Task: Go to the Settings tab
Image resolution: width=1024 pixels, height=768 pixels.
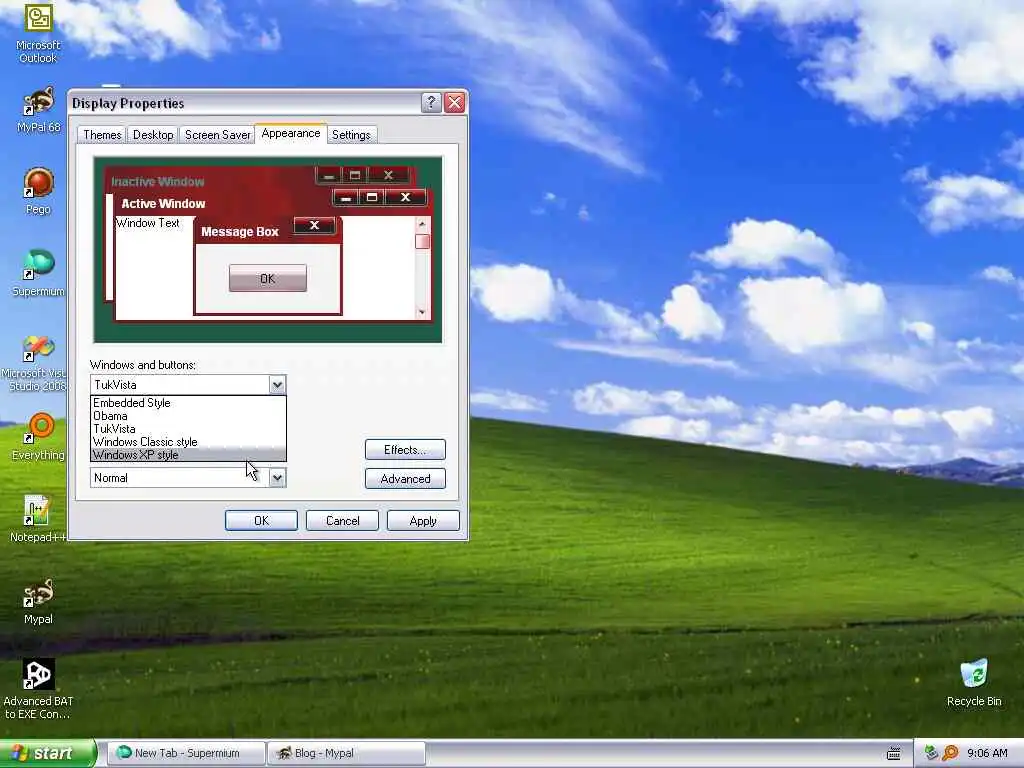Action: coord(351,135)
